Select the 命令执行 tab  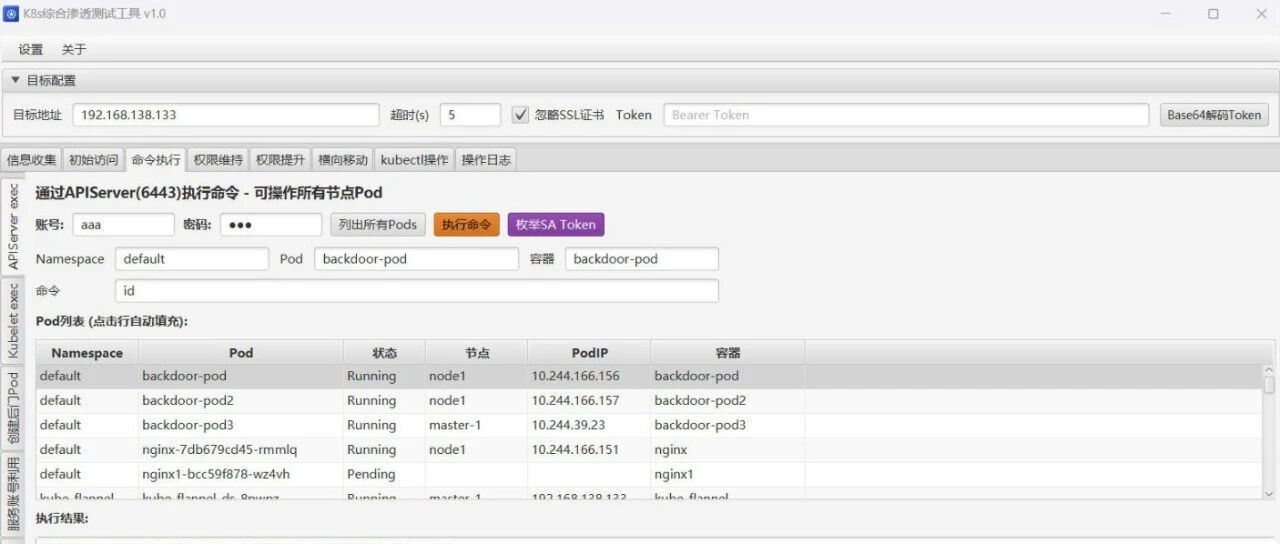156,159
